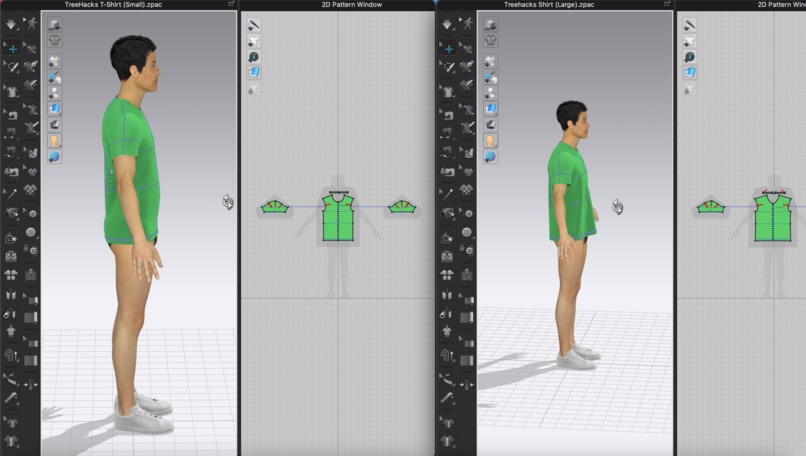Click rotating sync gizmo in Large shirt 3D view

click(x=617, y=207)
